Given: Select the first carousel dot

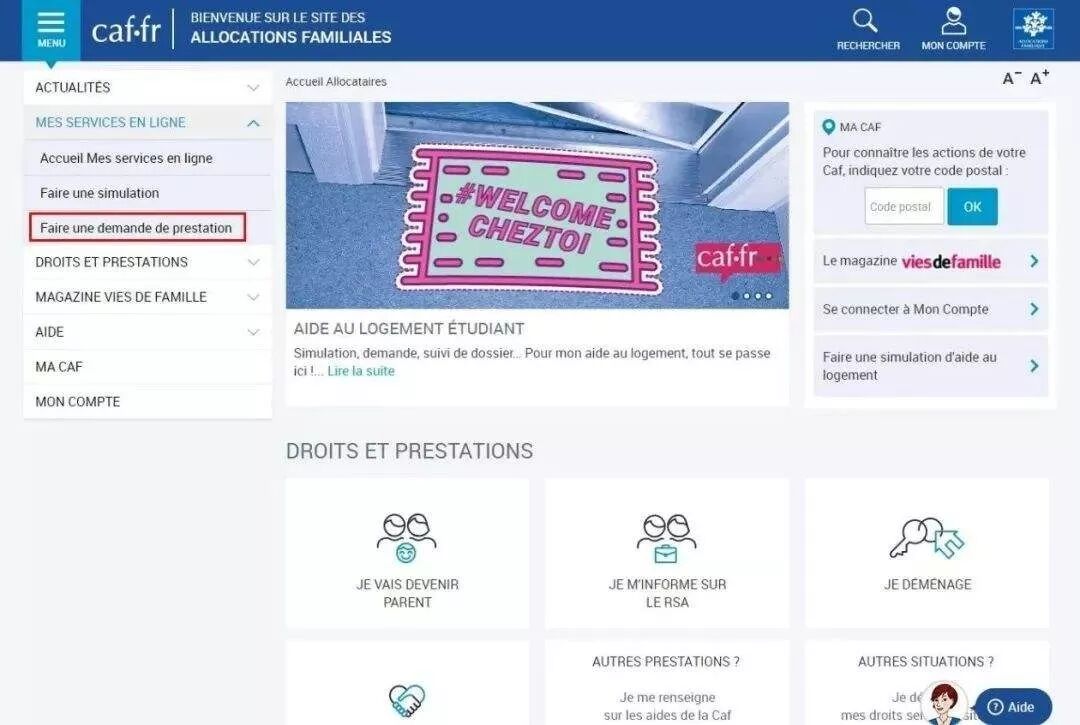Looking at the screenshot, I should 736,296.
